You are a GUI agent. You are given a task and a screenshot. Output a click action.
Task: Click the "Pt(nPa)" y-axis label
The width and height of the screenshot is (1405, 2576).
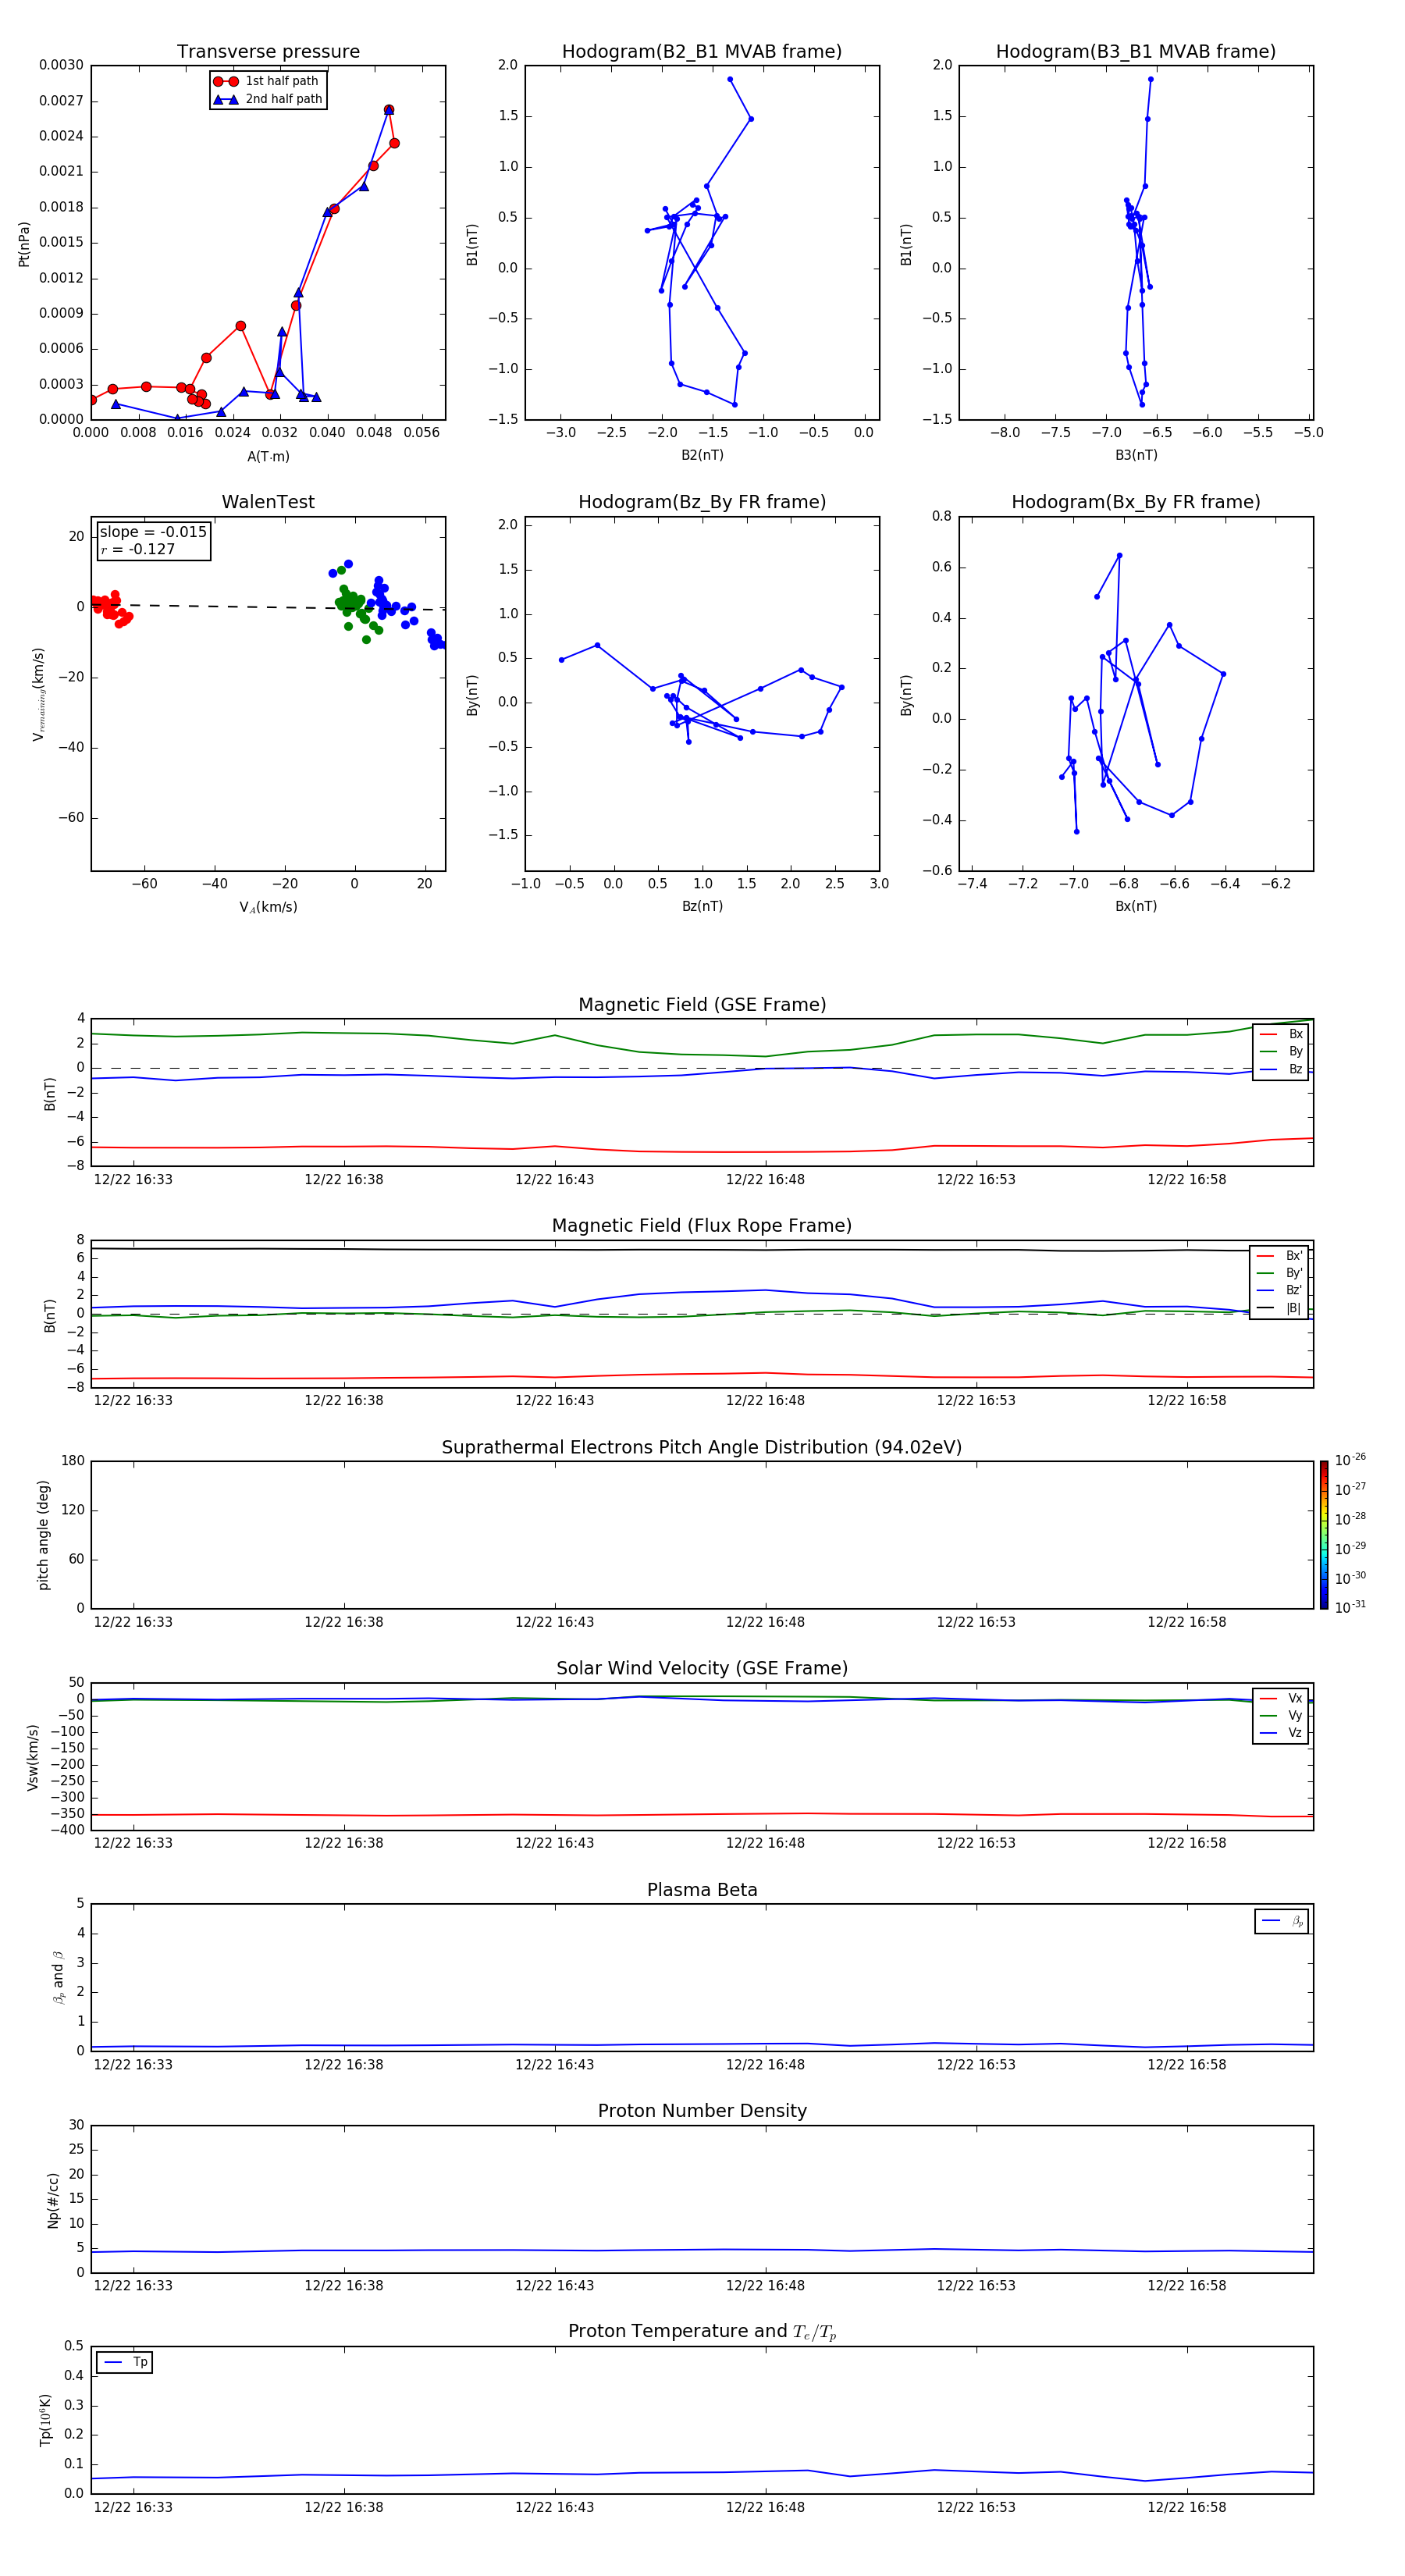pos(24,244)
